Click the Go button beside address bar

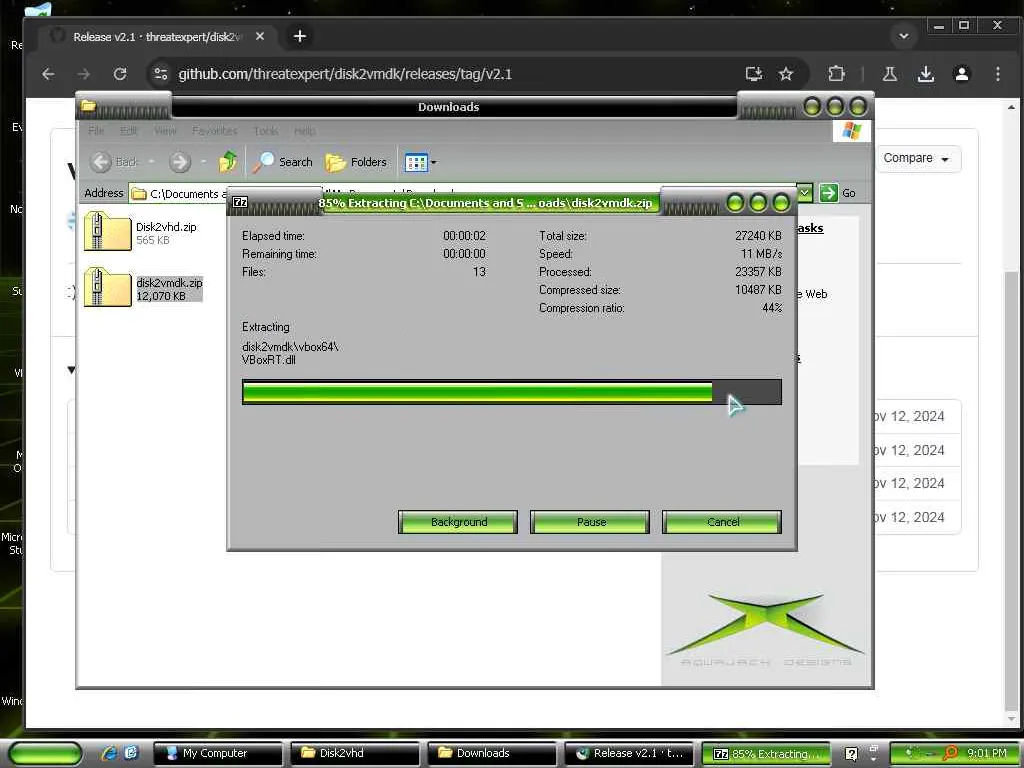coord(838,193)
